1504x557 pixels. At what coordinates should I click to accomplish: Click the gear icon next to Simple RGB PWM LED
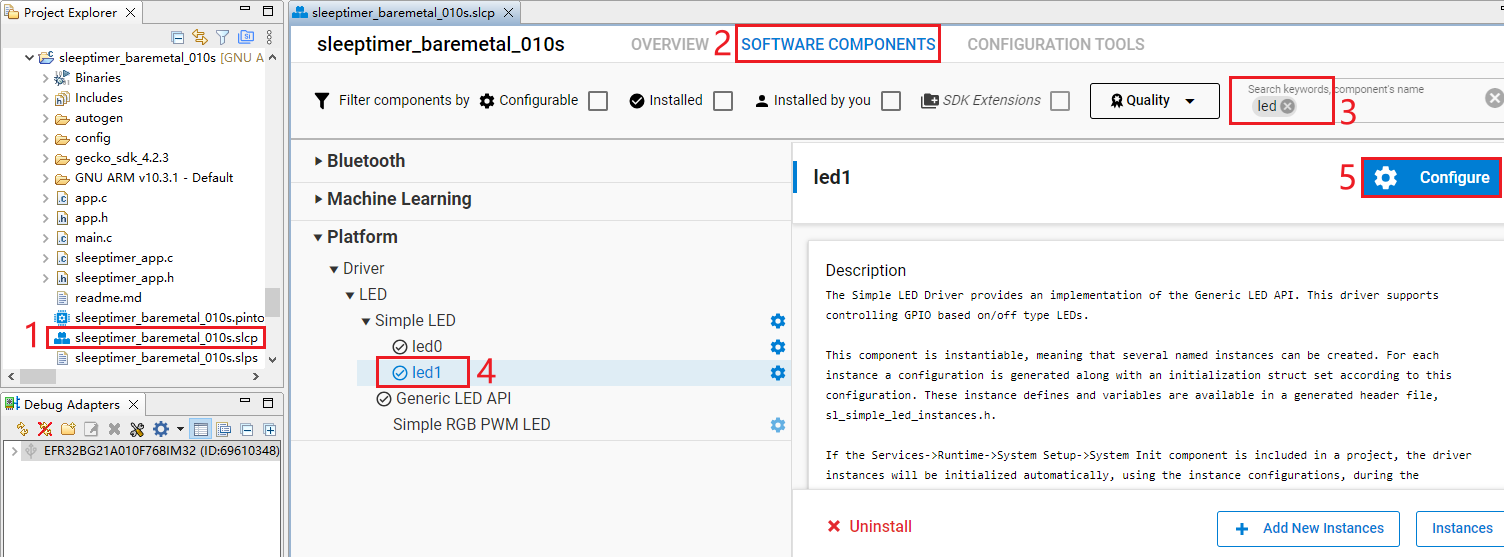point(777,425)
